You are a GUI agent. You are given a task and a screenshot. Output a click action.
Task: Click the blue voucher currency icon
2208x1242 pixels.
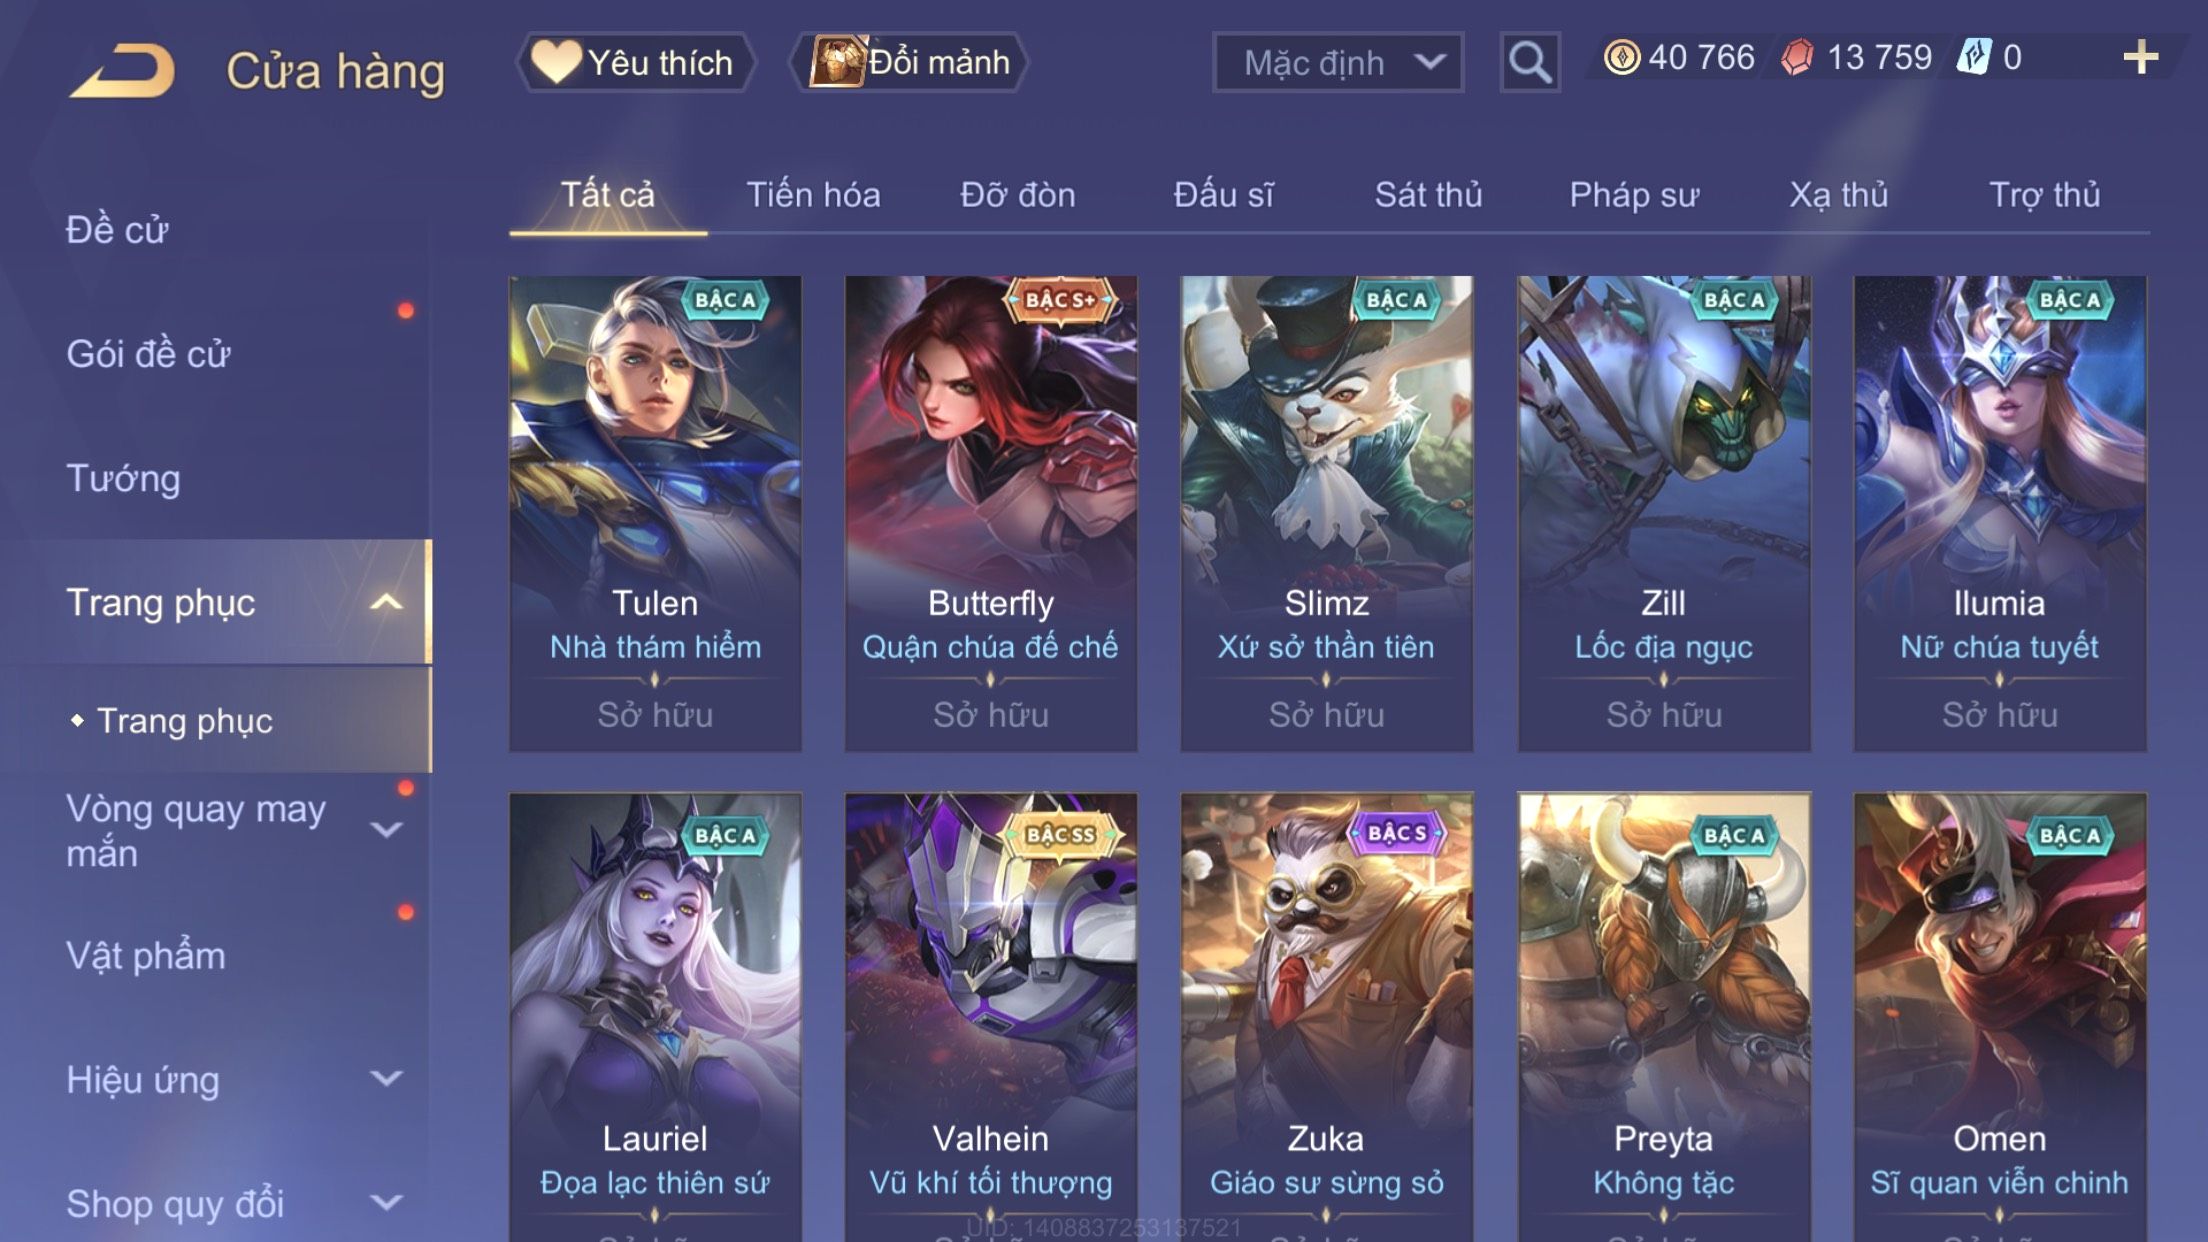tap(1974, 58)
